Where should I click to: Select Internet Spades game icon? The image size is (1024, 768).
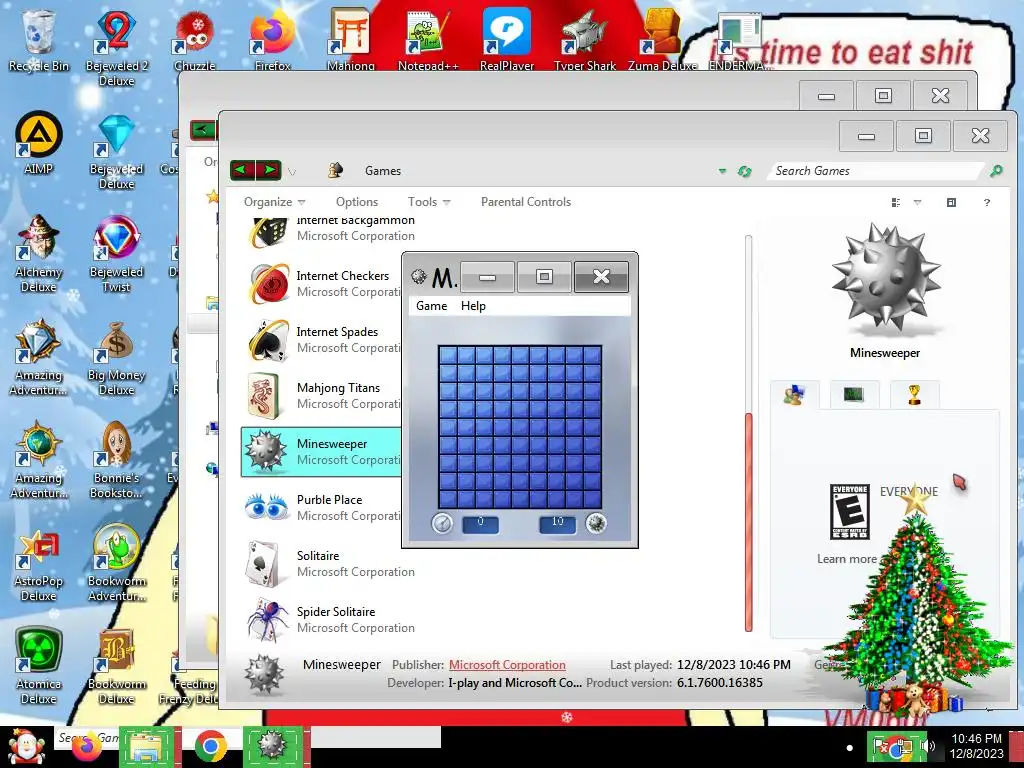pyautogui.click(x=268, y=340)
